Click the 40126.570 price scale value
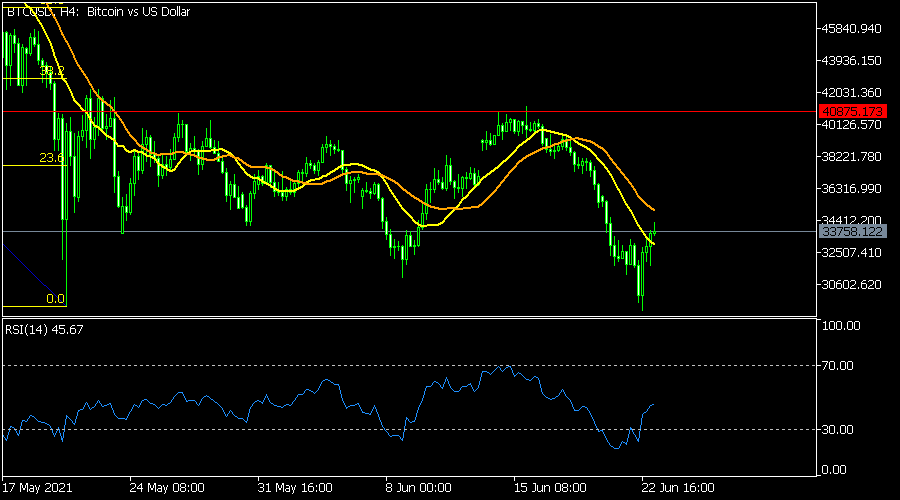Screen dimensions: 900x500 pyautogui.click(x=851, y=125)
